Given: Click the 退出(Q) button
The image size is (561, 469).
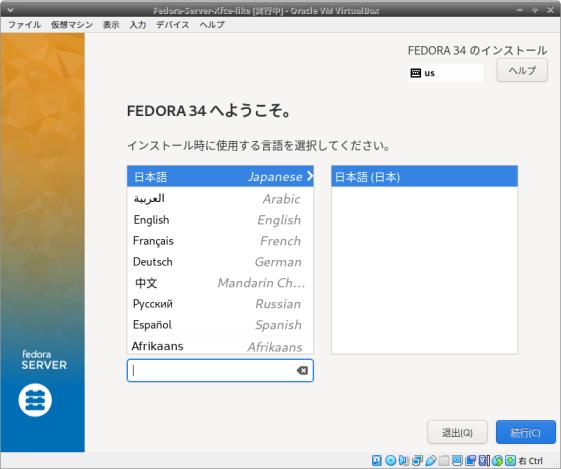Looking at the screenshot, I should pyautogui.click(x=457, y=433).
